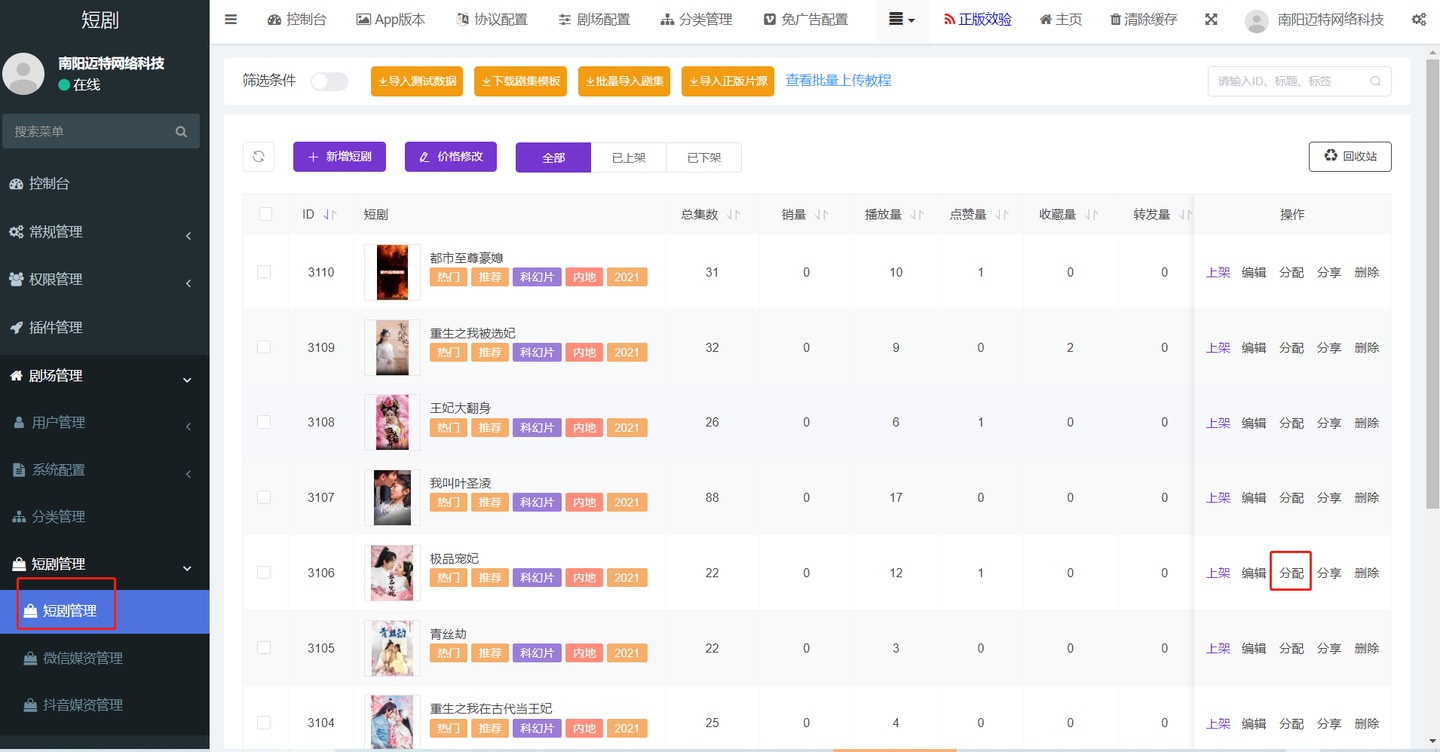Click the table refresh icon button
The image size is (1440, 752).
pyautogui.click(x=258, y=156)
